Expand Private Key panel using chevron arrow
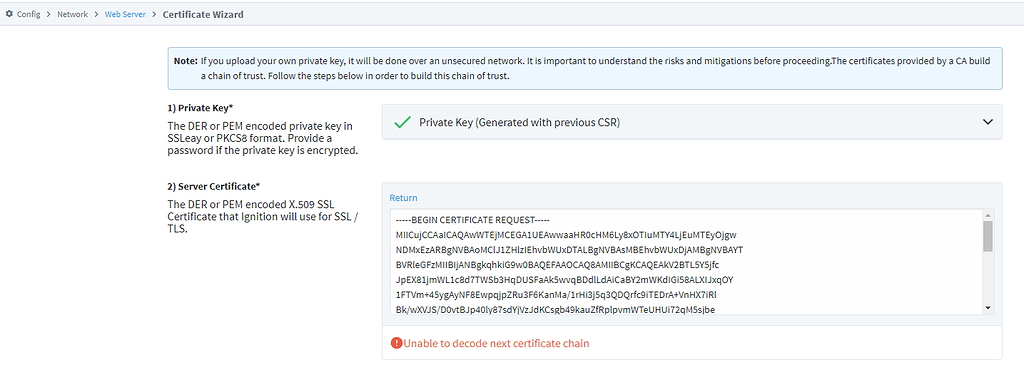The image size is (1024, 370). pyautogui.click(x=988, y=122)
